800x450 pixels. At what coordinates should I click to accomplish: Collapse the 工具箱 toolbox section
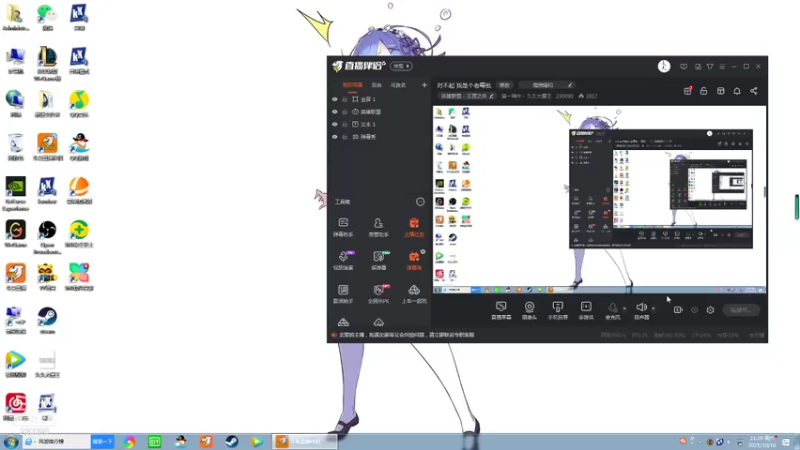420,202
